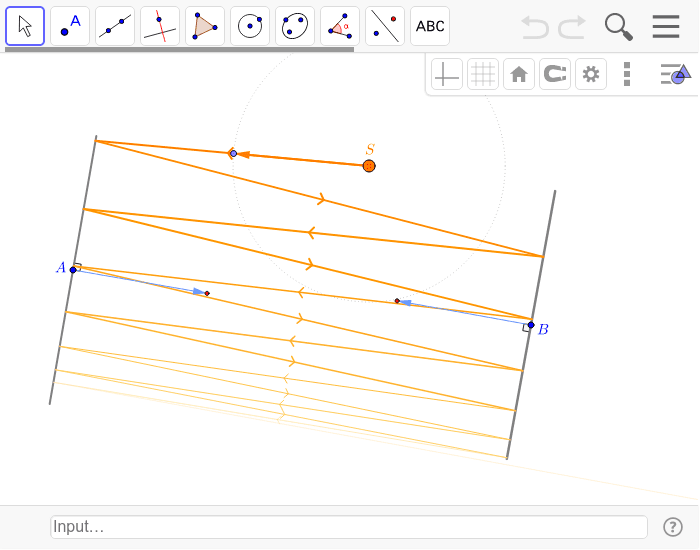Select the Ellipse conic tool

tap(295, 26)
